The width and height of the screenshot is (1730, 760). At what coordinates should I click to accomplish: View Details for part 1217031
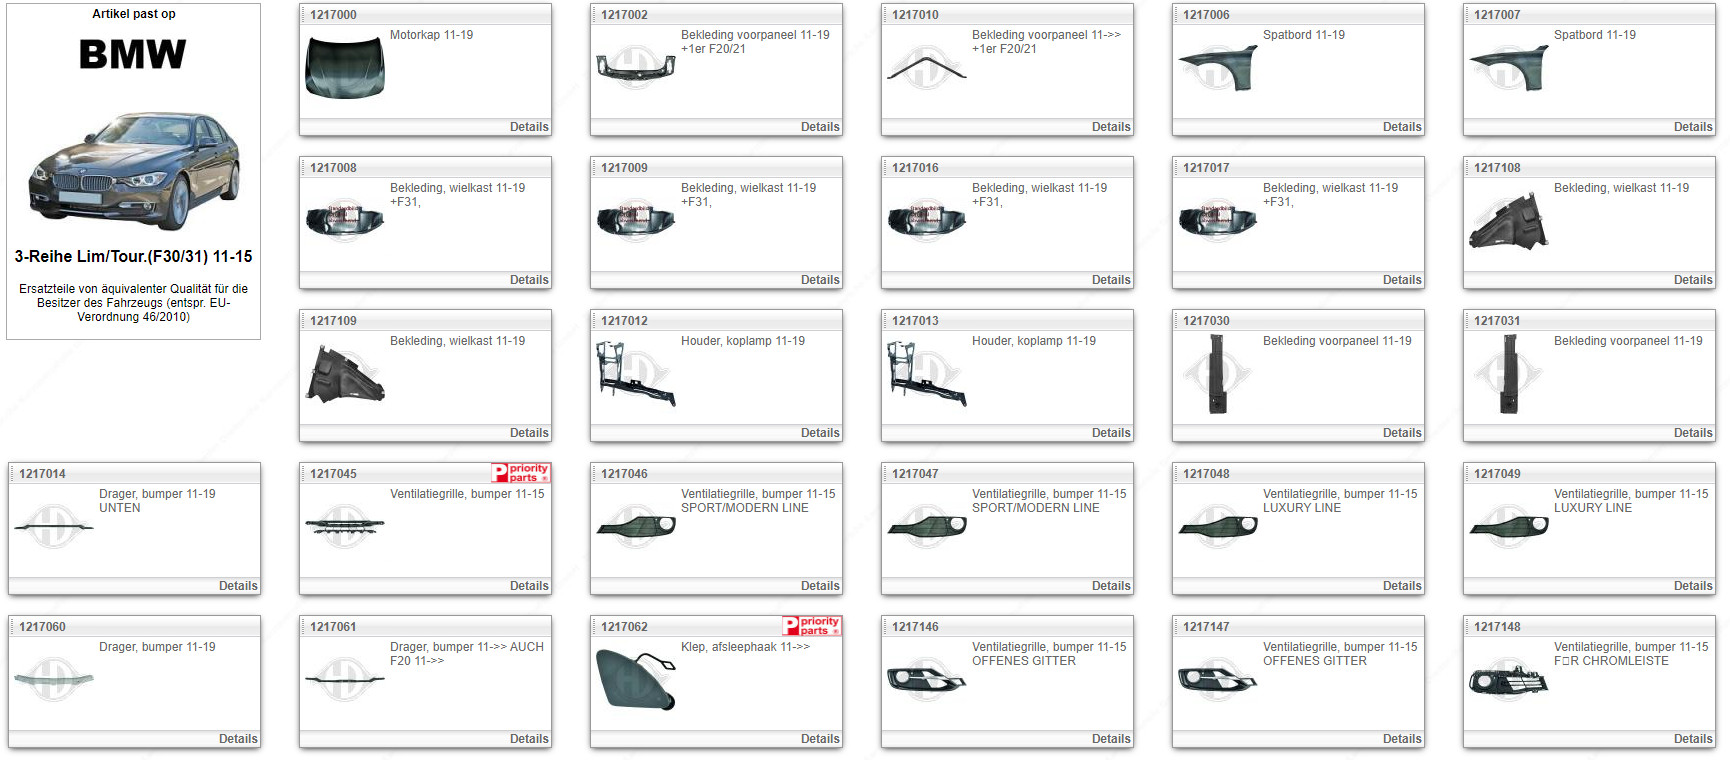1693,433
